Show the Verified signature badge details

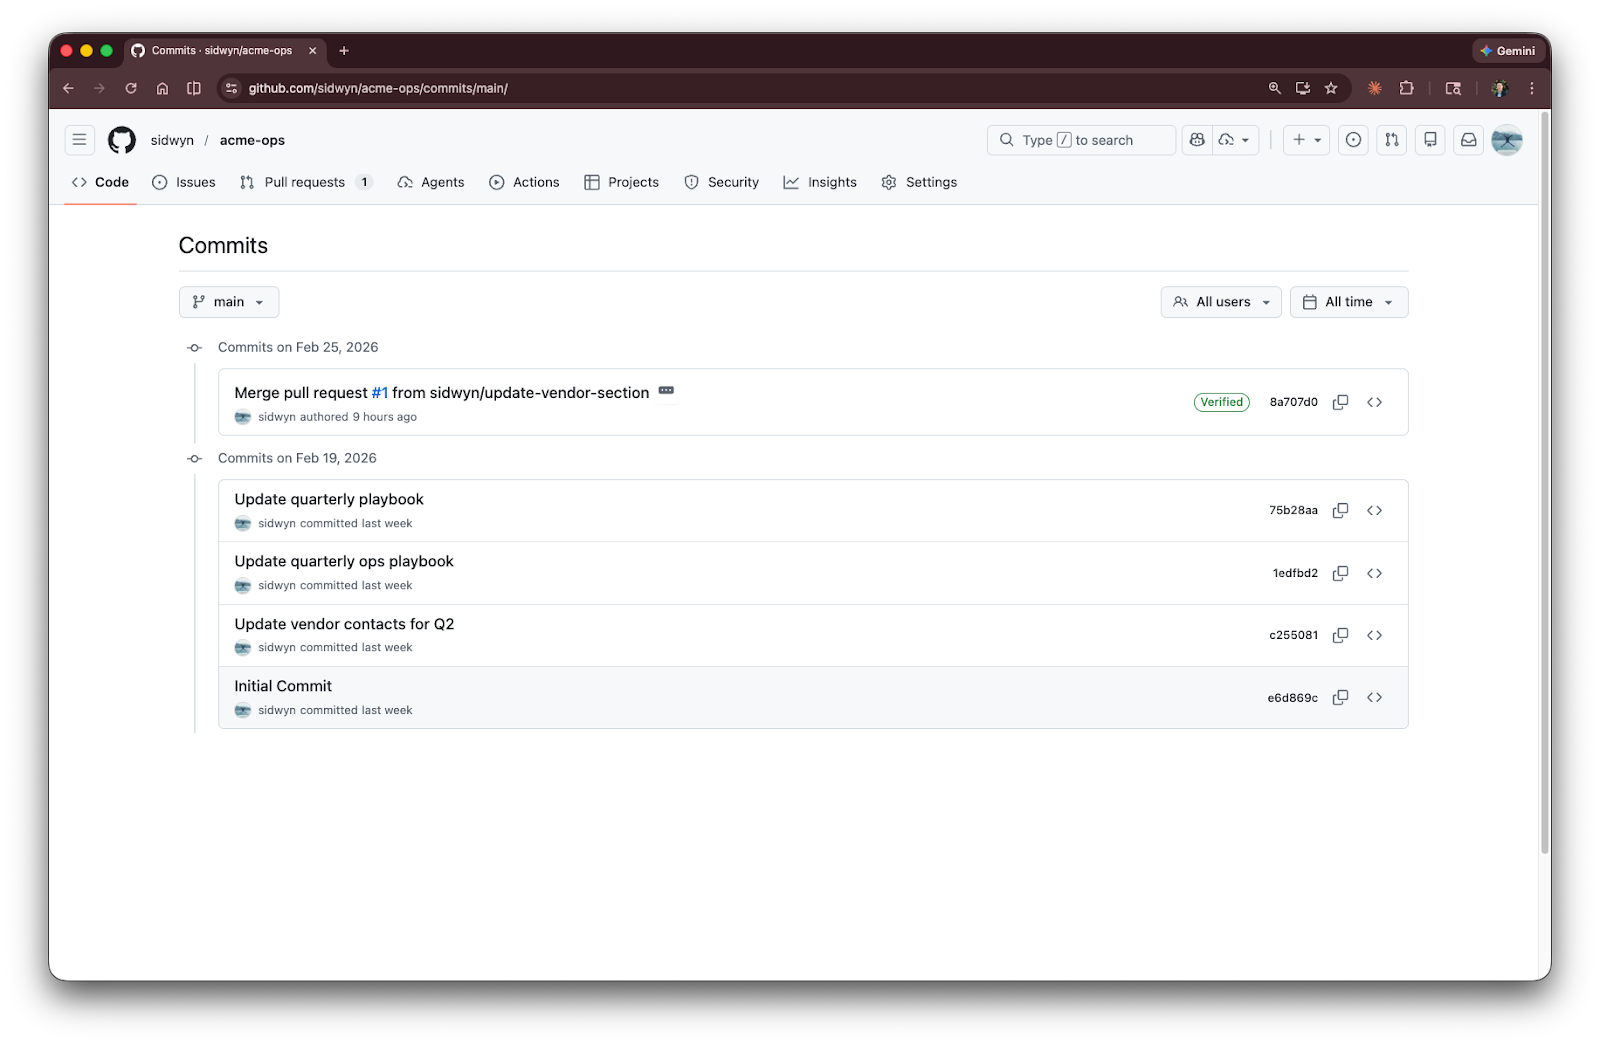point(1221,402)
